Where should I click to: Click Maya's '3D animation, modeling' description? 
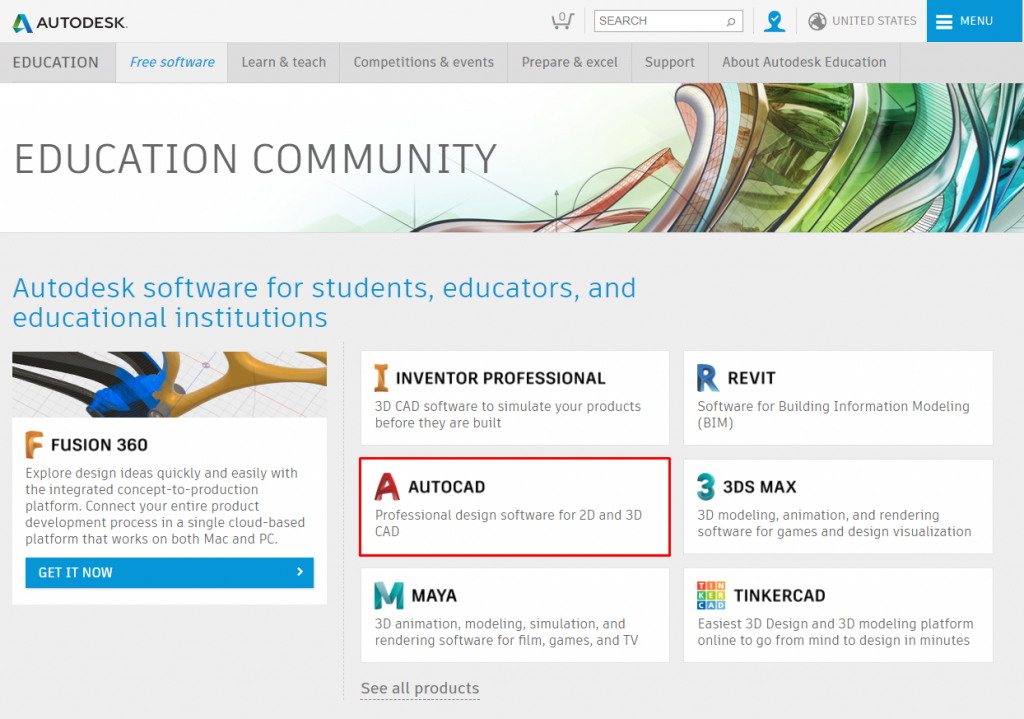(x=506, y=632)
